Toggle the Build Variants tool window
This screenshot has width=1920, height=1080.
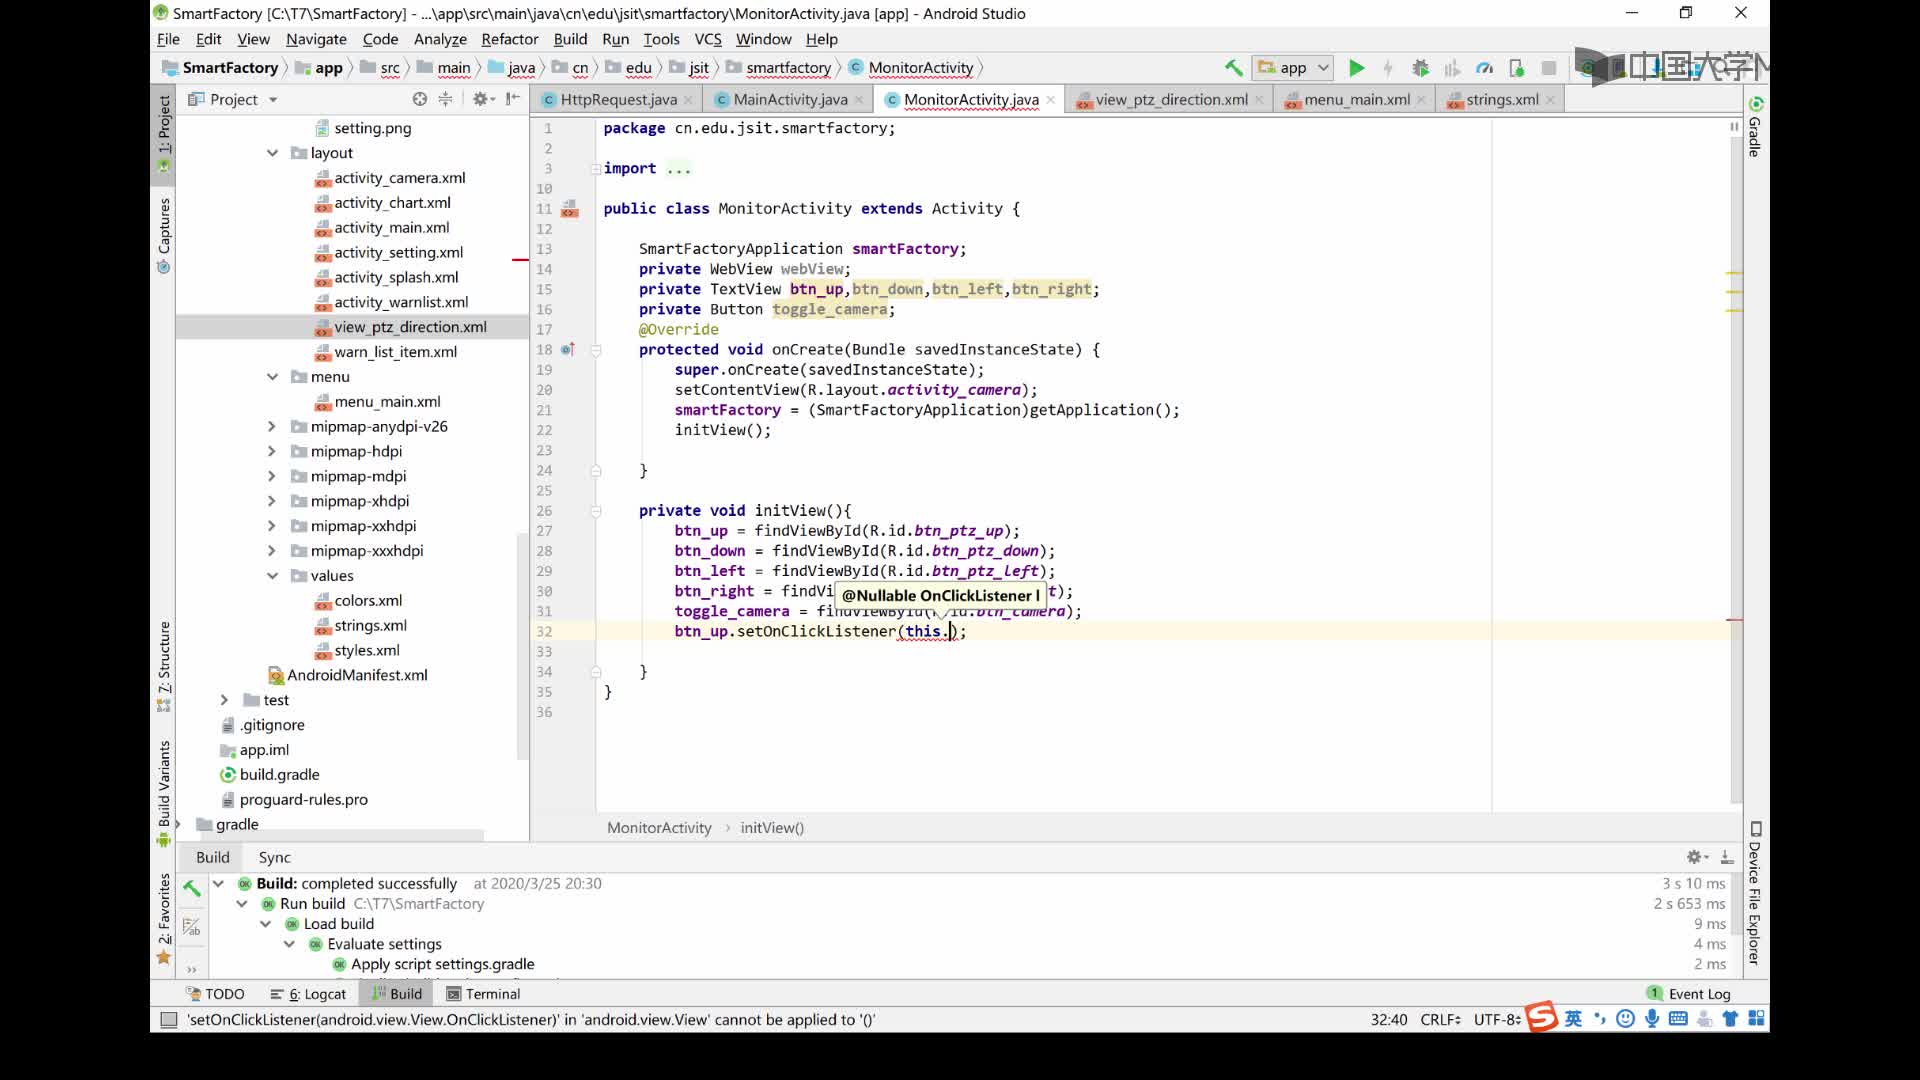pyautogui.click(x=164, y=794)
